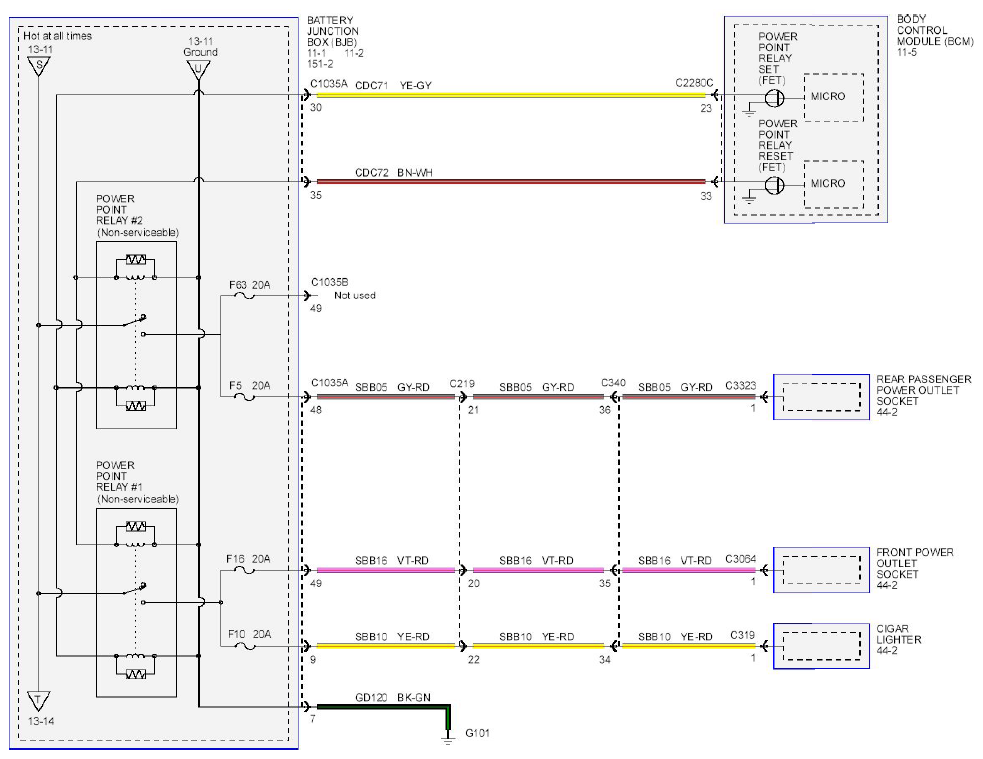Click the 'C3323' connector label
This screenshot has width=983, height=759.
click(x=741, y=385)
